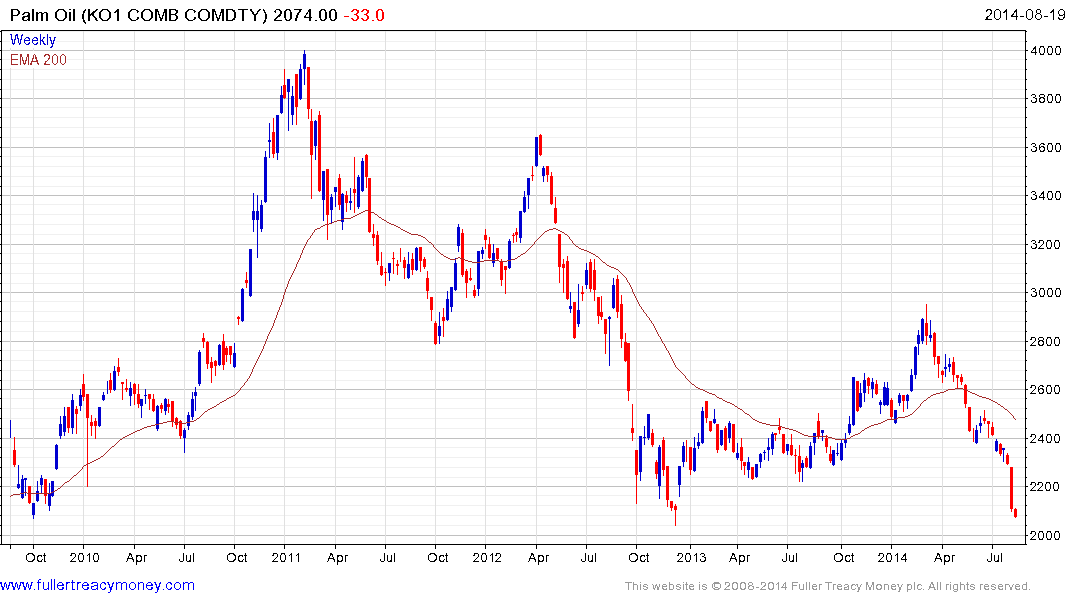The height and width of the screenshot is (600, 1075).
Task: Click the 'Apr' label right after 2014
Action: [944, 557]
